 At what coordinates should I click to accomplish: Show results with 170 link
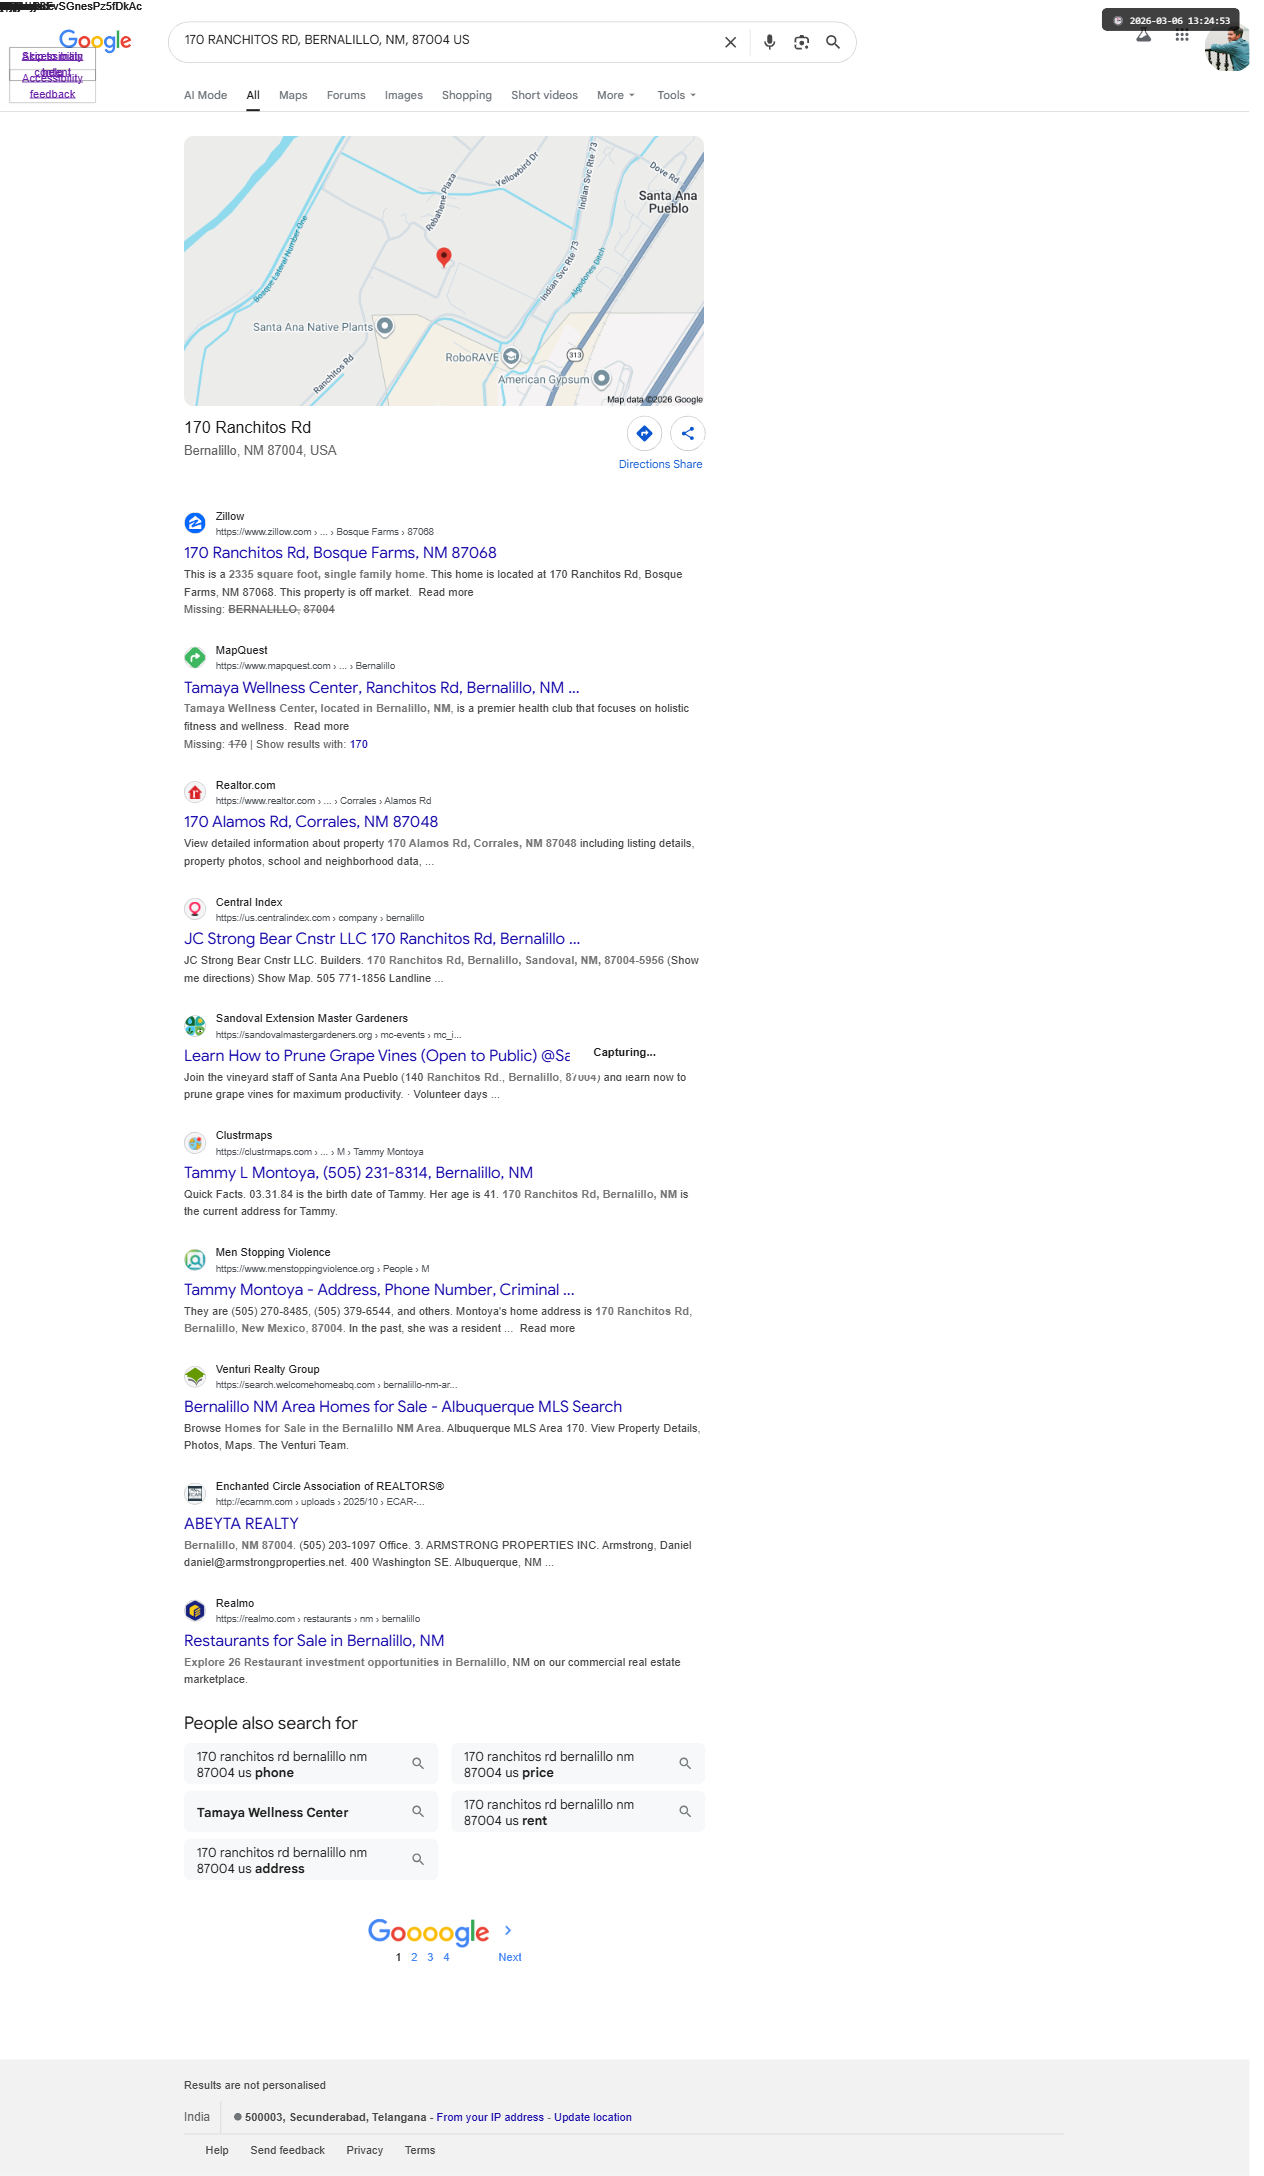click(359, 744)
